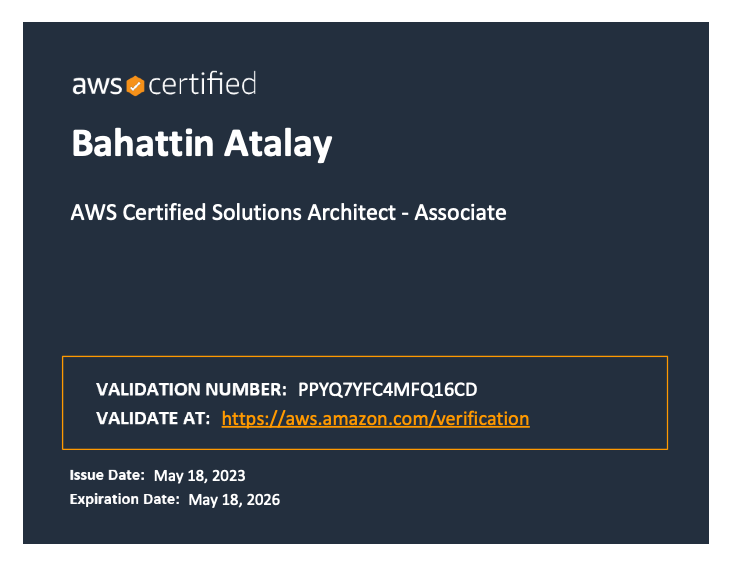Select the surname Atalay
Viewport: 731px width, 564px height.
(278, 144)
